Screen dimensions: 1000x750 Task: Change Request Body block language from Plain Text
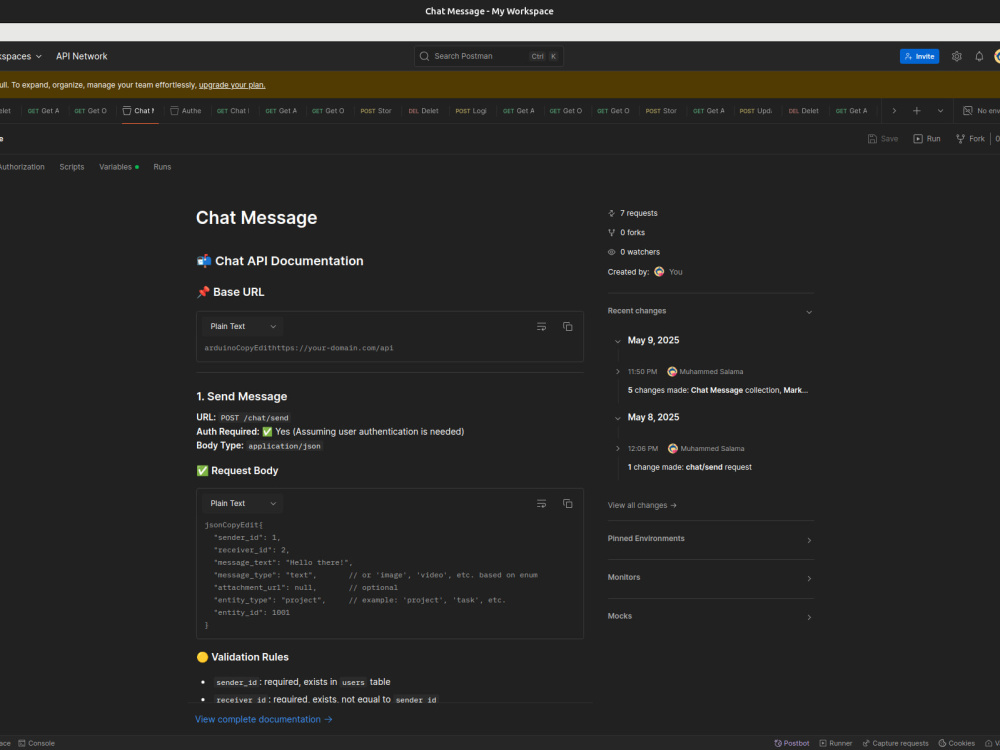(242, 504)
